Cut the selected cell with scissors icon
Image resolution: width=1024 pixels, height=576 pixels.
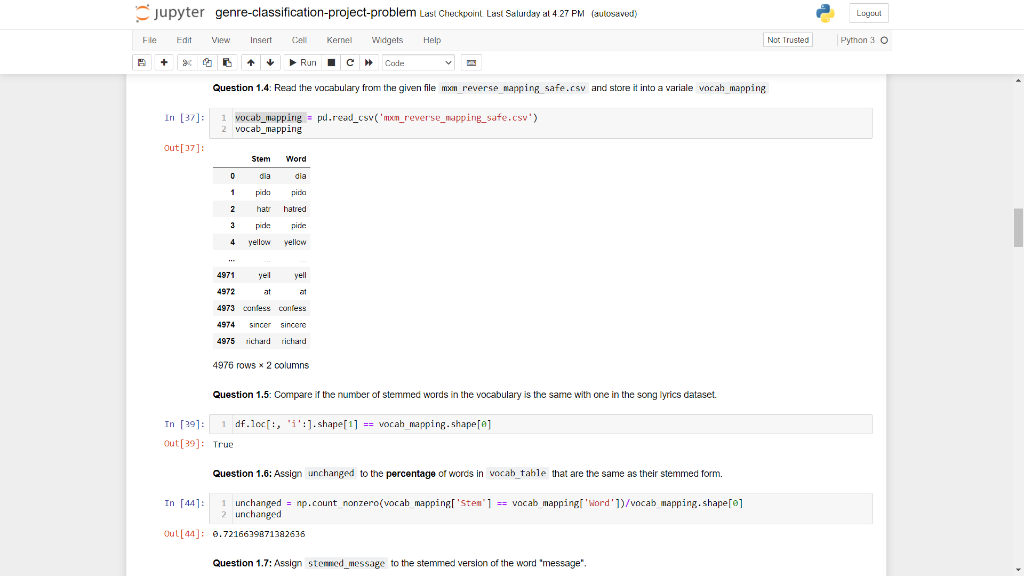click(x=186, y=61)
